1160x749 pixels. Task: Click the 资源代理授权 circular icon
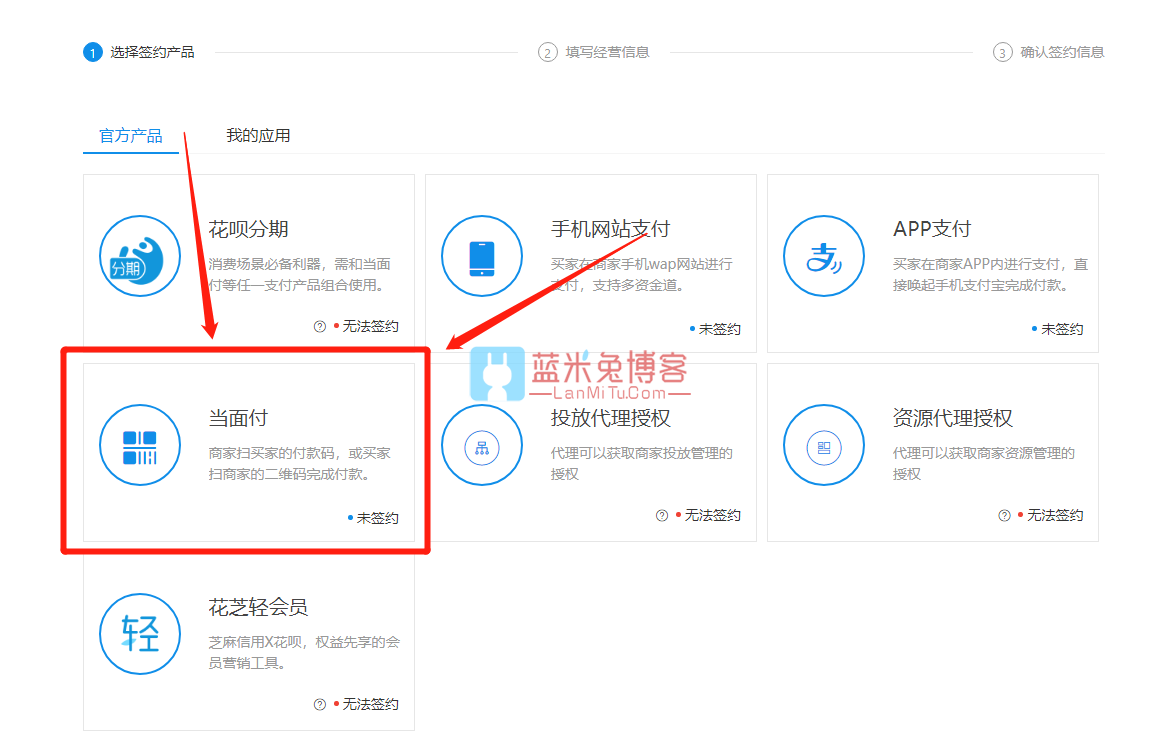(823, 445)
